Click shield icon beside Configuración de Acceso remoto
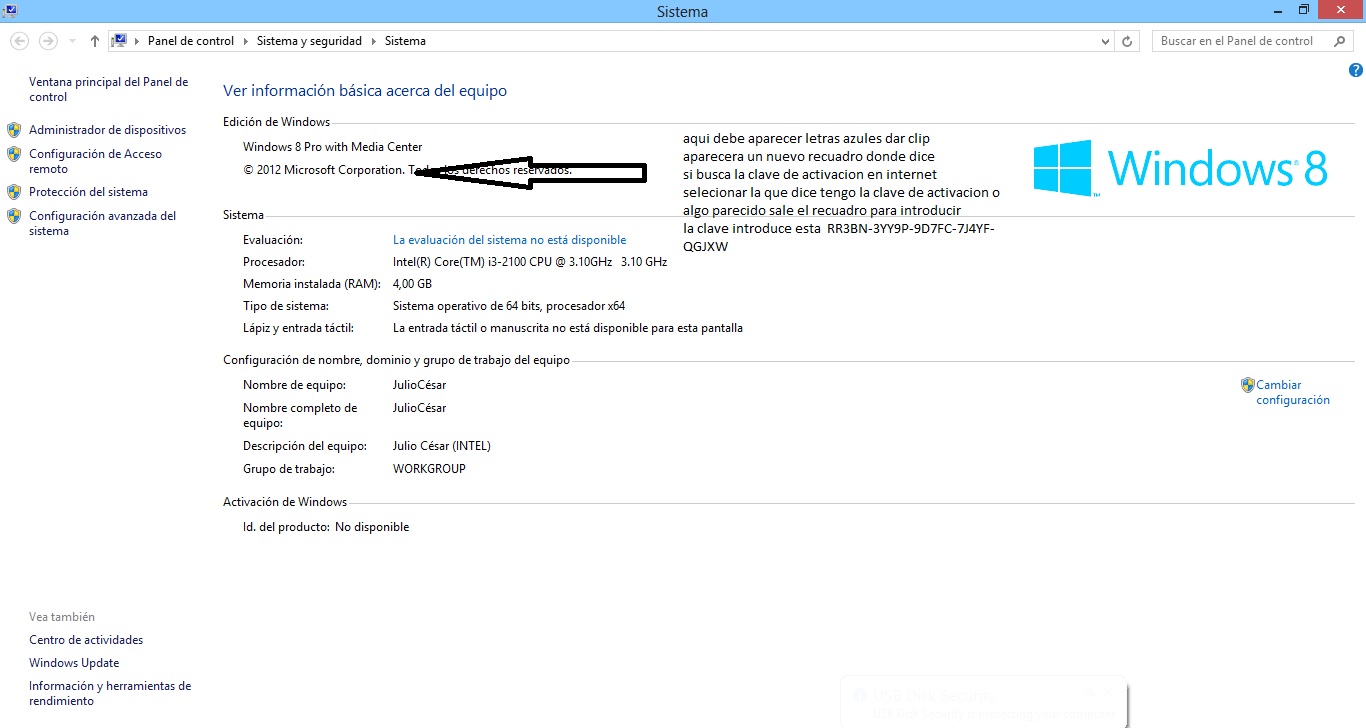This screenshot has height=728, width=1366. coord(14,154)
